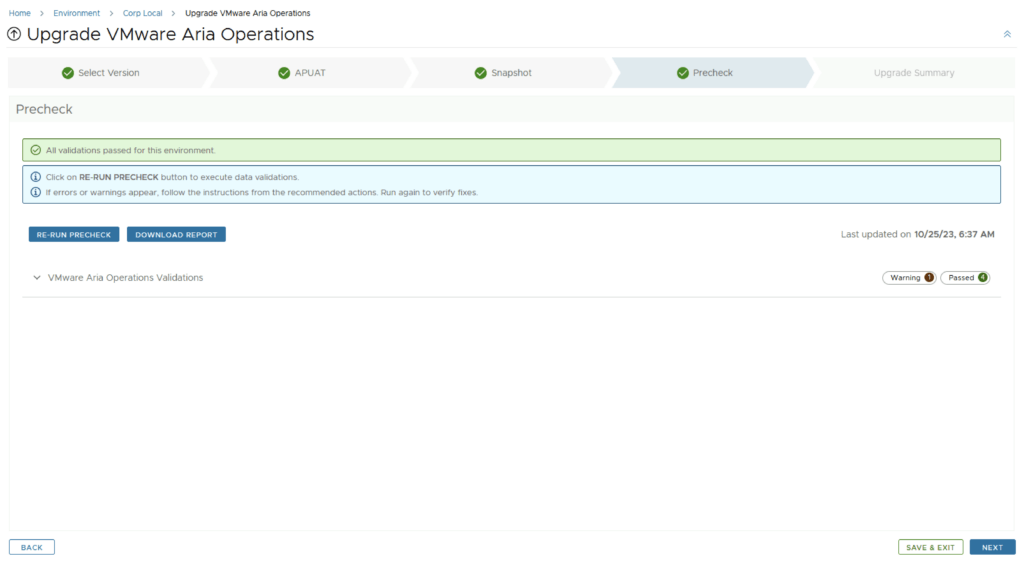Open Corp Local breadcrumb link
Viewport: 1024px width, 568px height.
(142, 13)
